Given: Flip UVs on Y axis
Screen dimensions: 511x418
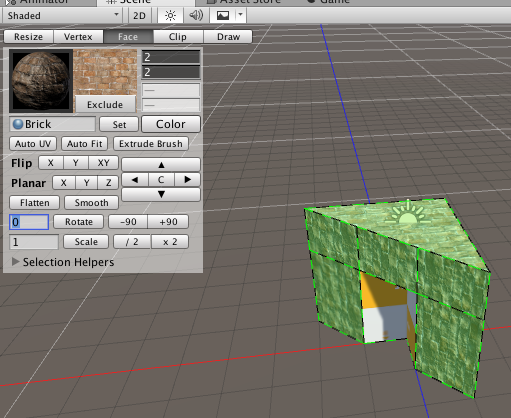Looking at the screenshot, I should [x=76, y=163].
